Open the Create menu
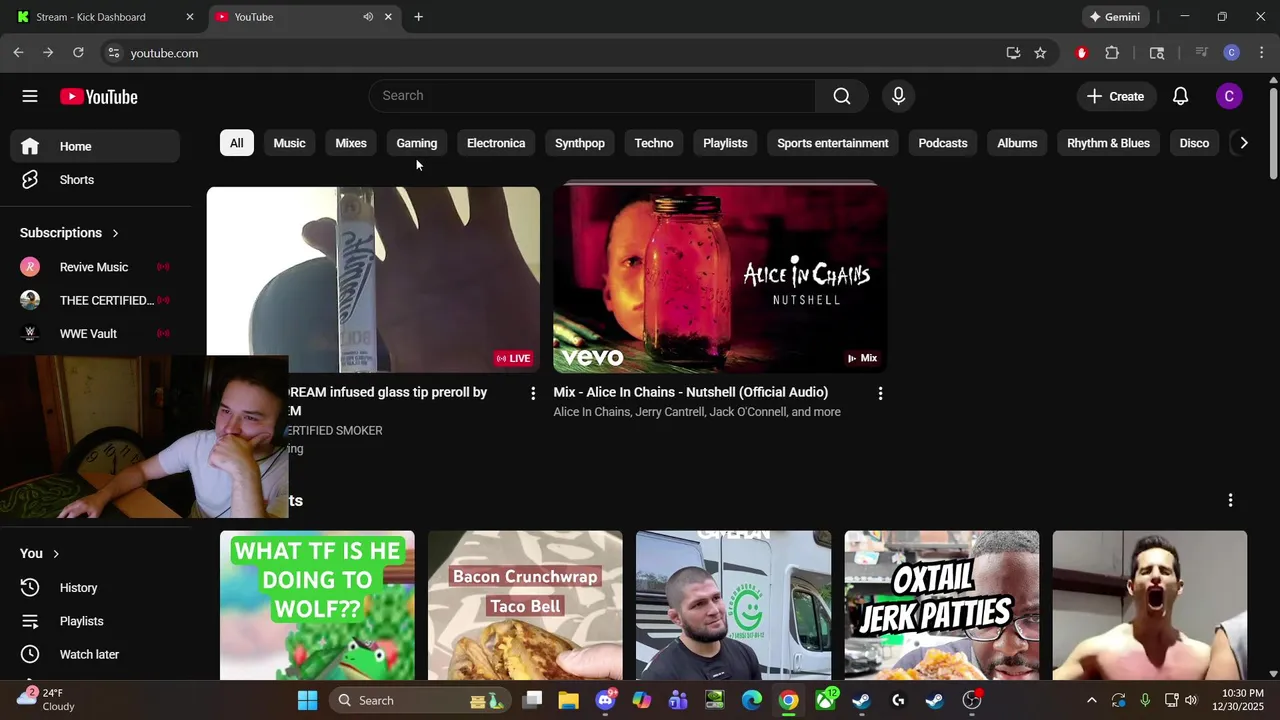 (1116, 96)
